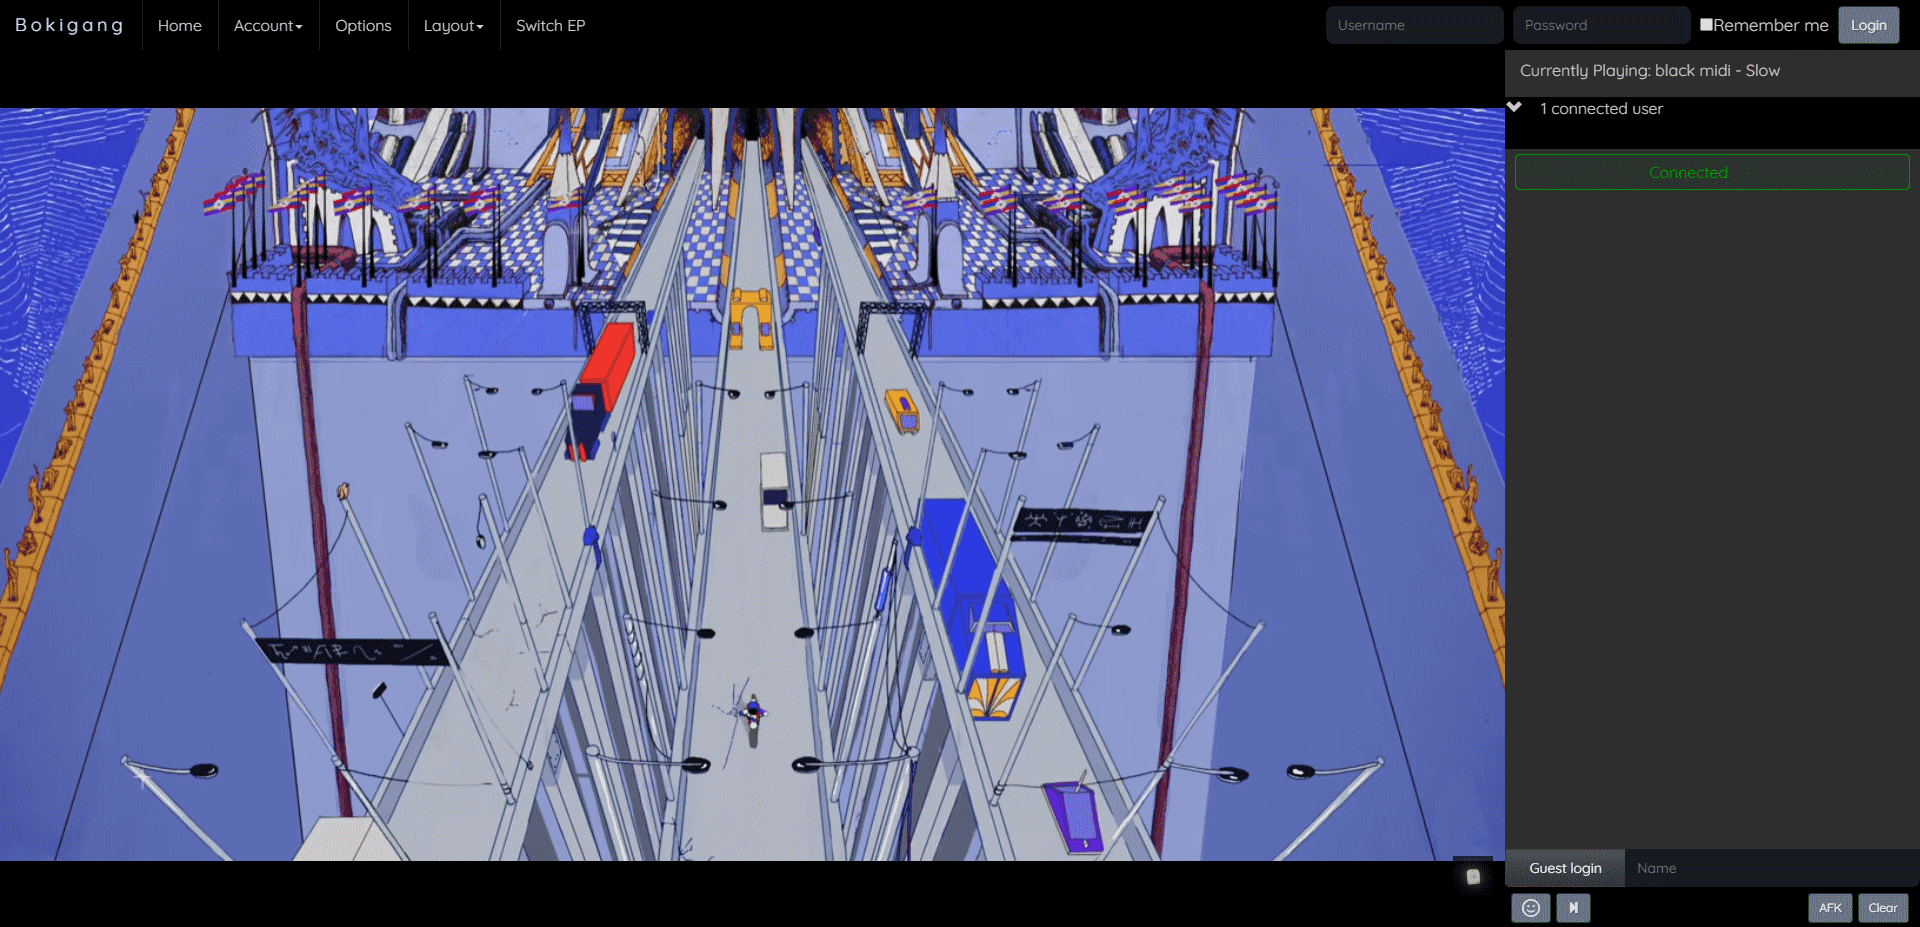Open the Options menu item
This screenshot has width=1920, height=927.
(x=363, y=26)
